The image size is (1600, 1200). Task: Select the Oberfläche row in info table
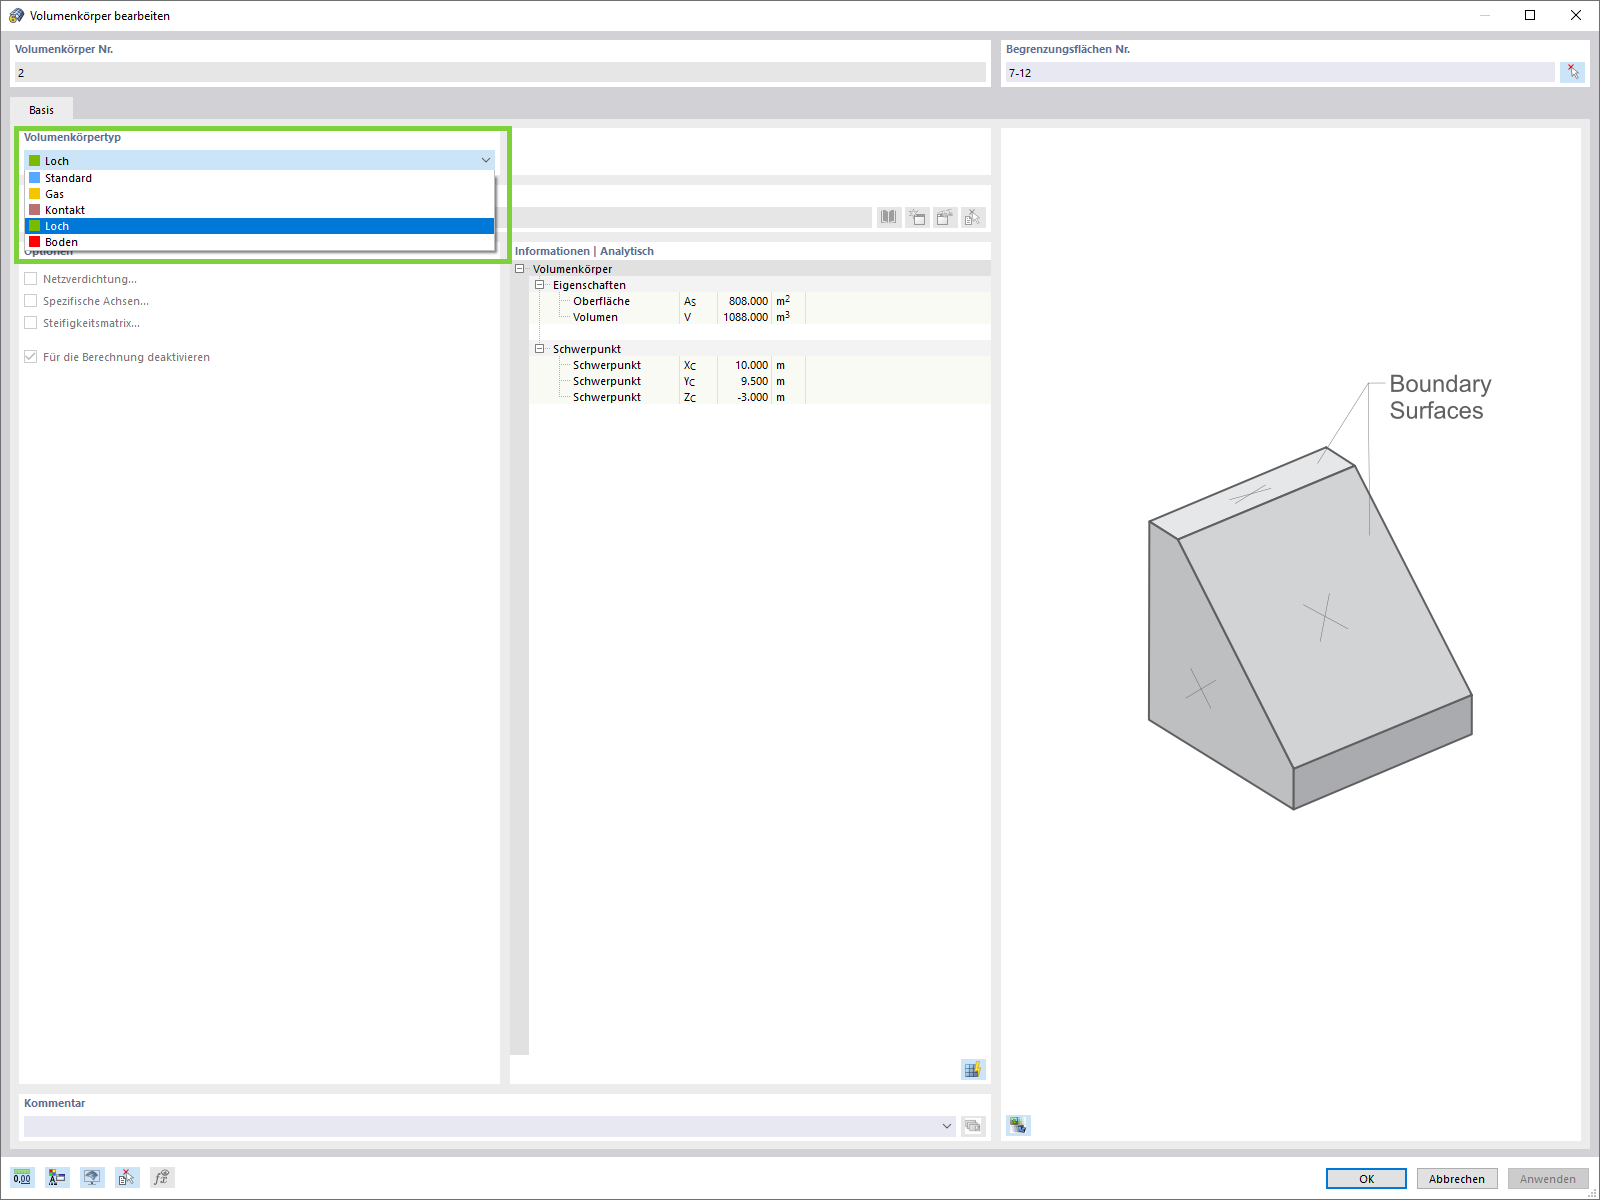point(760,301)
